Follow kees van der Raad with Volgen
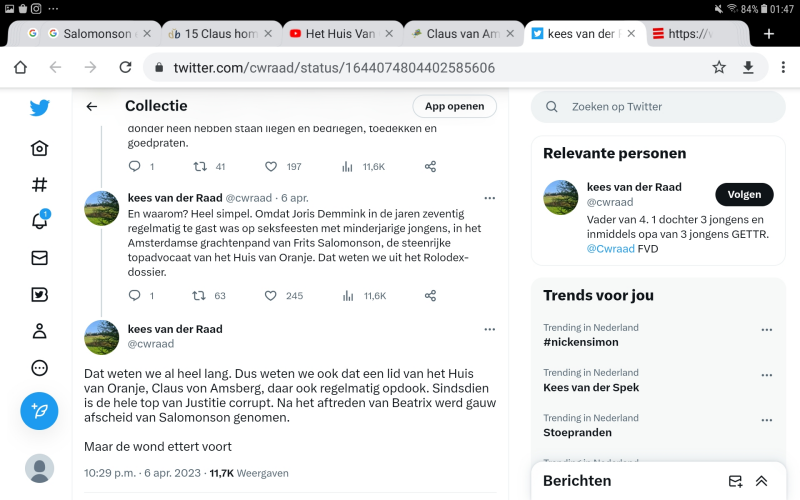The image size is (800, 500). coord(744,194)
